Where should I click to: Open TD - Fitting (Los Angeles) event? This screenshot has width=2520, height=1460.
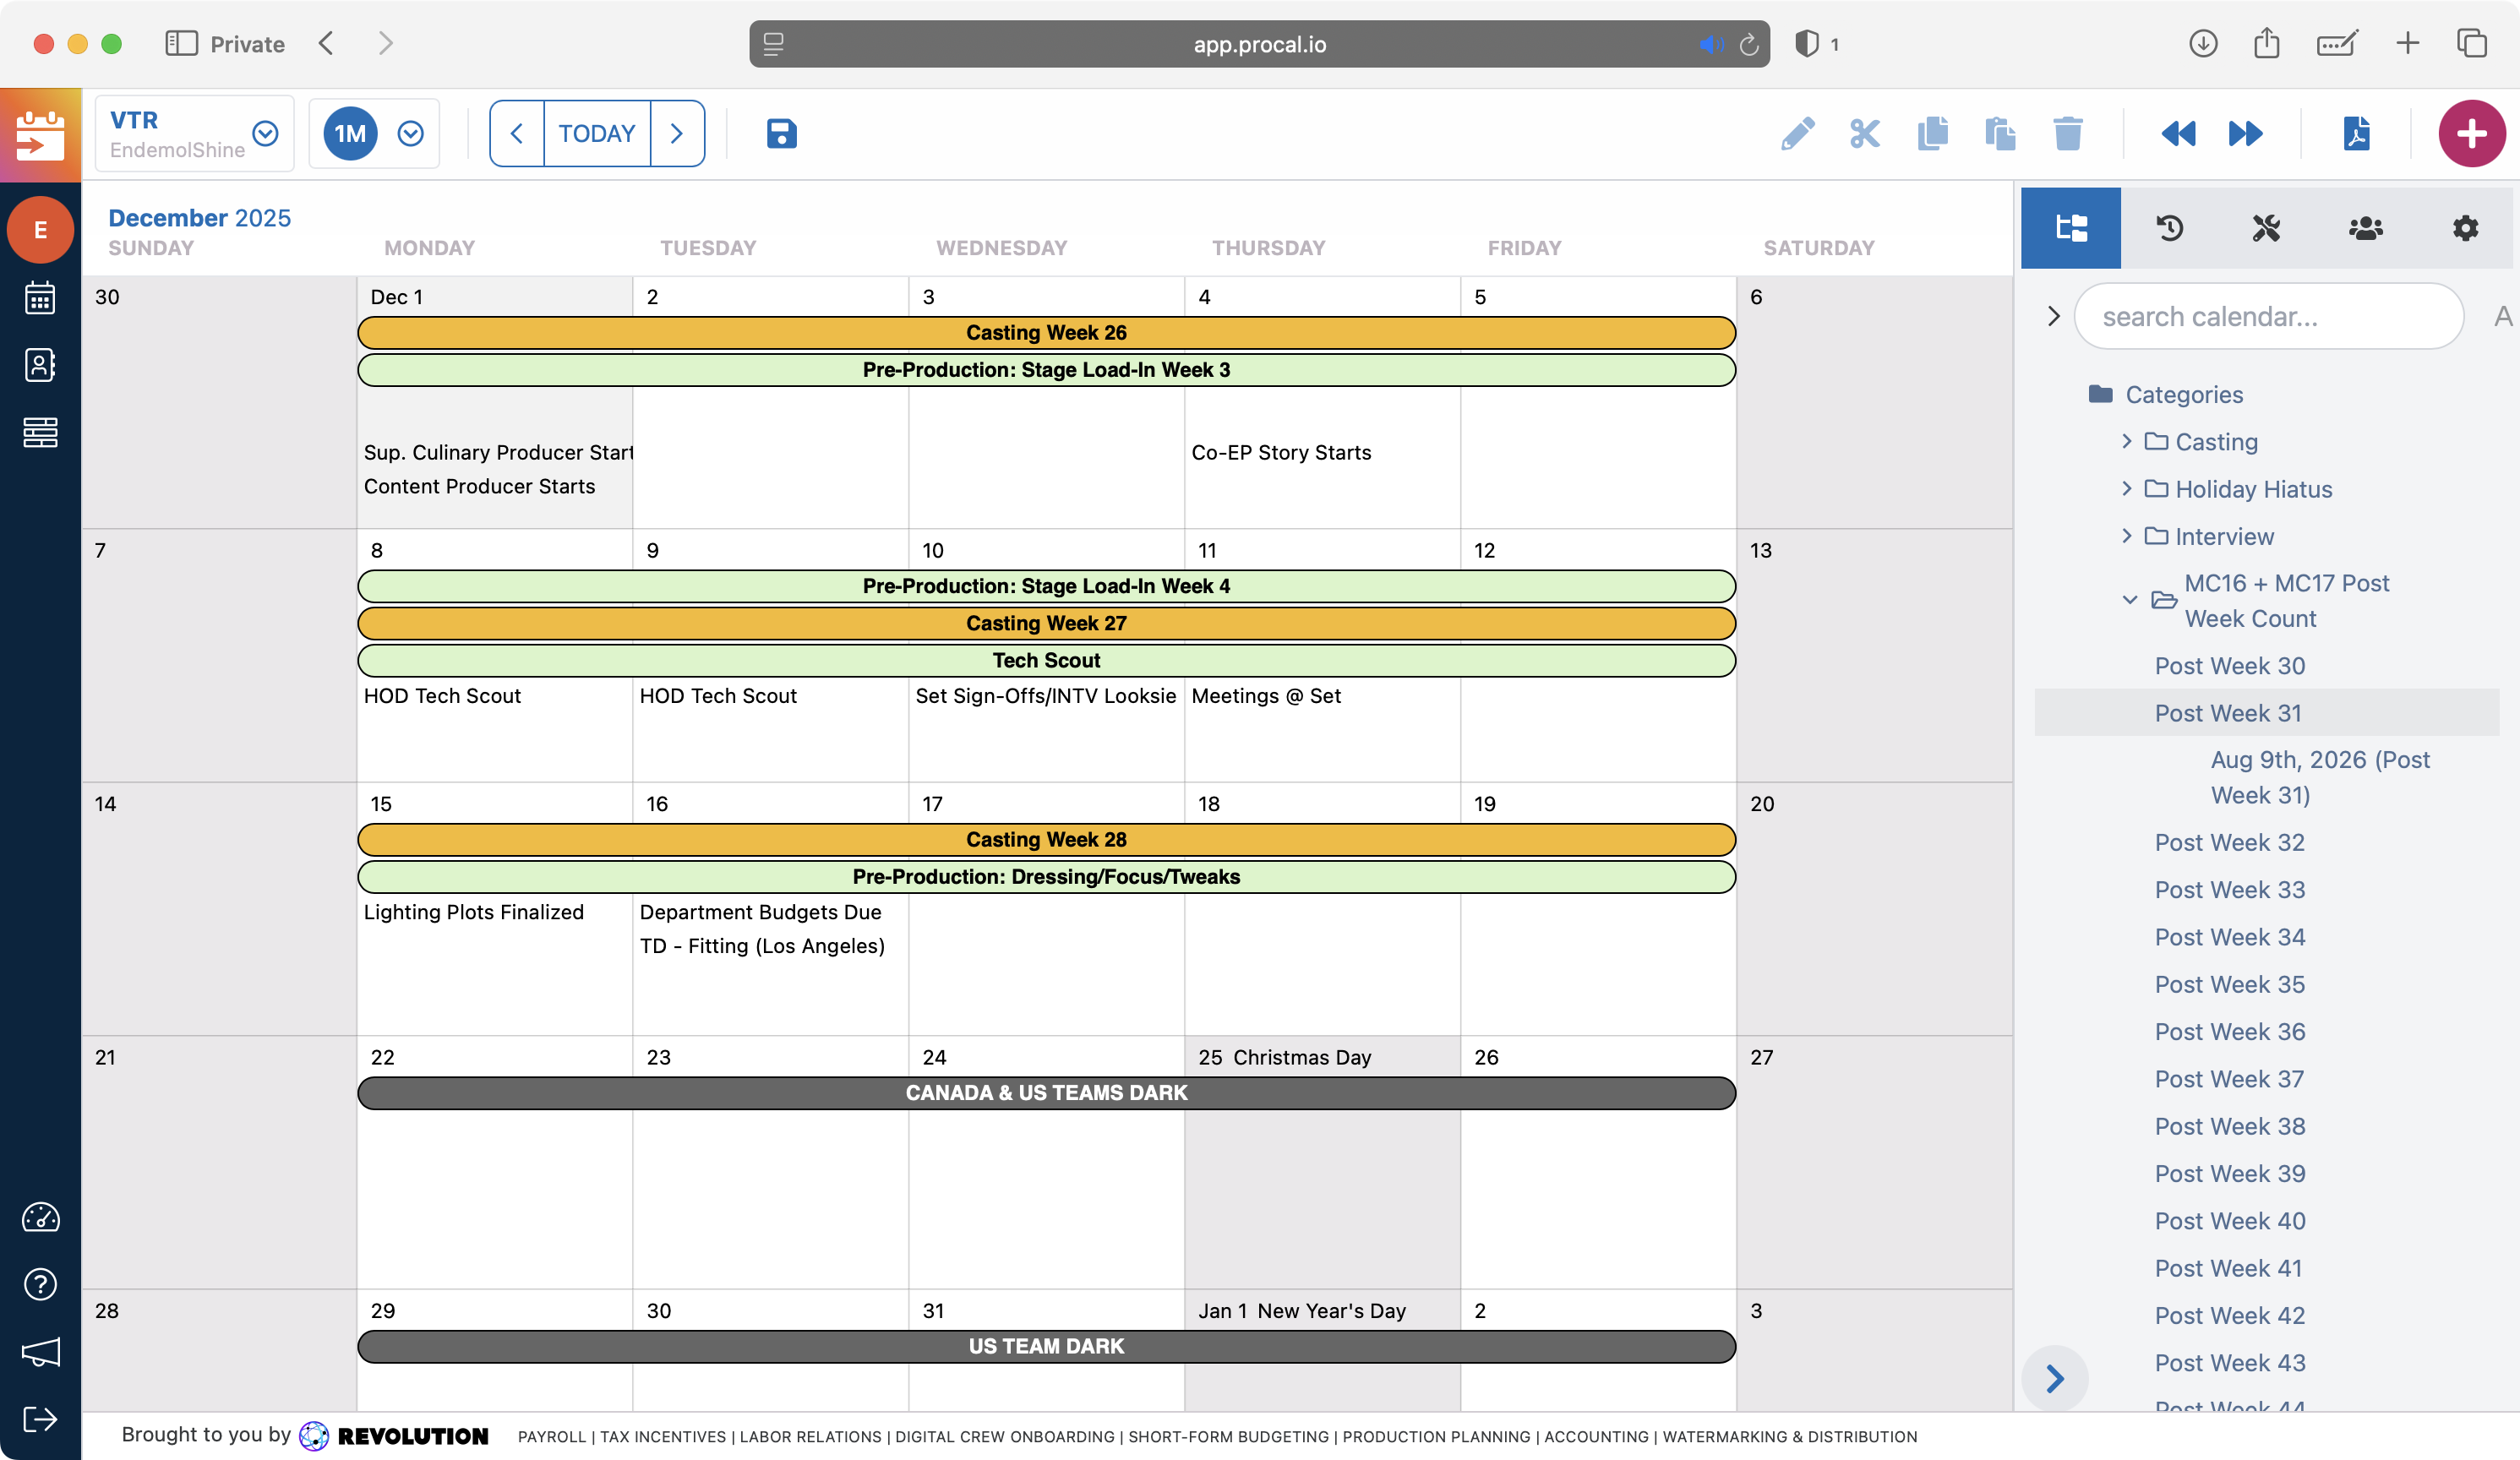762,945
